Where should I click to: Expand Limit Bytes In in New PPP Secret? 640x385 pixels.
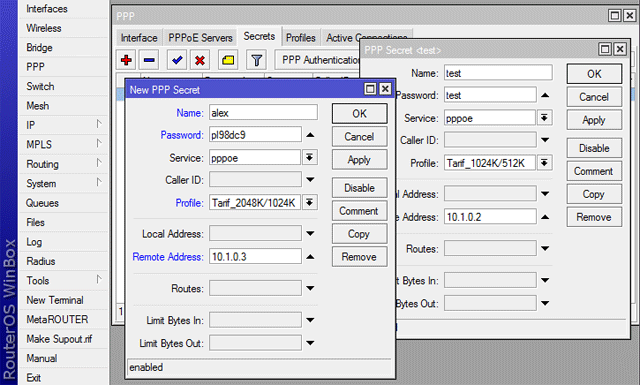click(x=310, y=320)
